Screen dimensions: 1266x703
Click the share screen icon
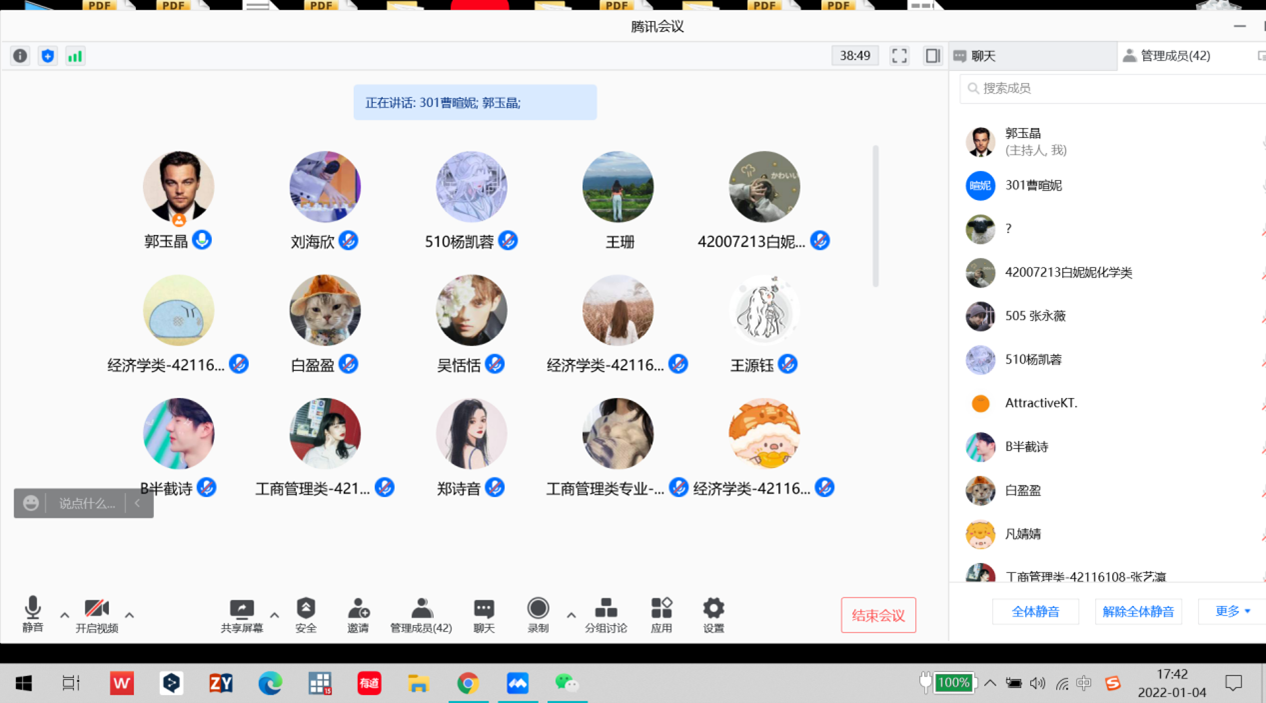click(242, 610)
